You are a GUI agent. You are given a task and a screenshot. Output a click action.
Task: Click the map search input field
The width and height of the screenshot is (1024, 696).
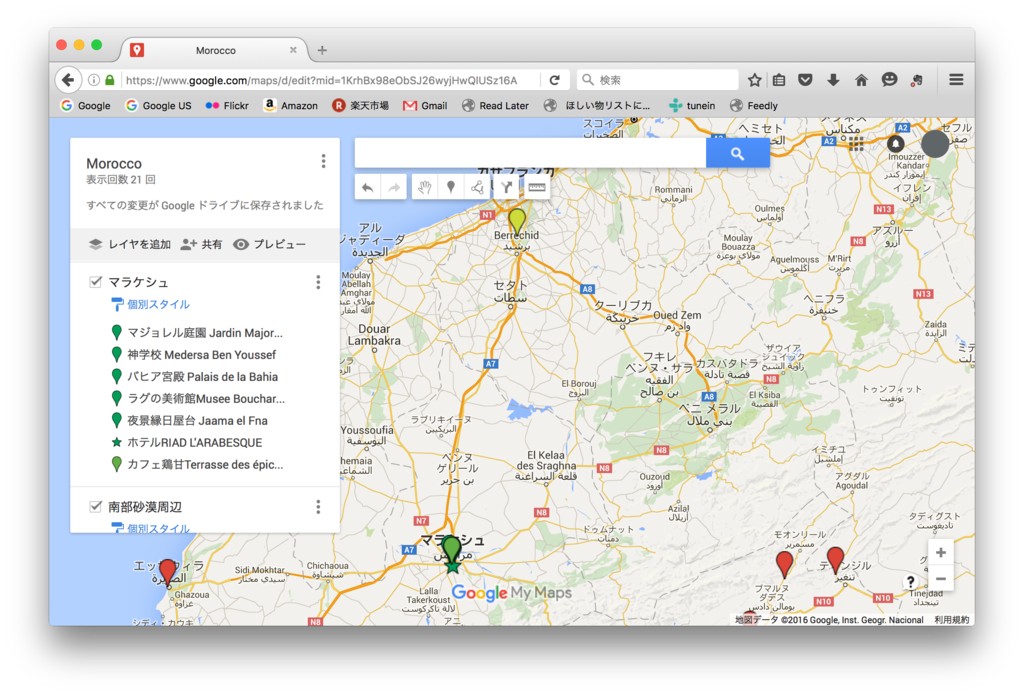(530, 153)
